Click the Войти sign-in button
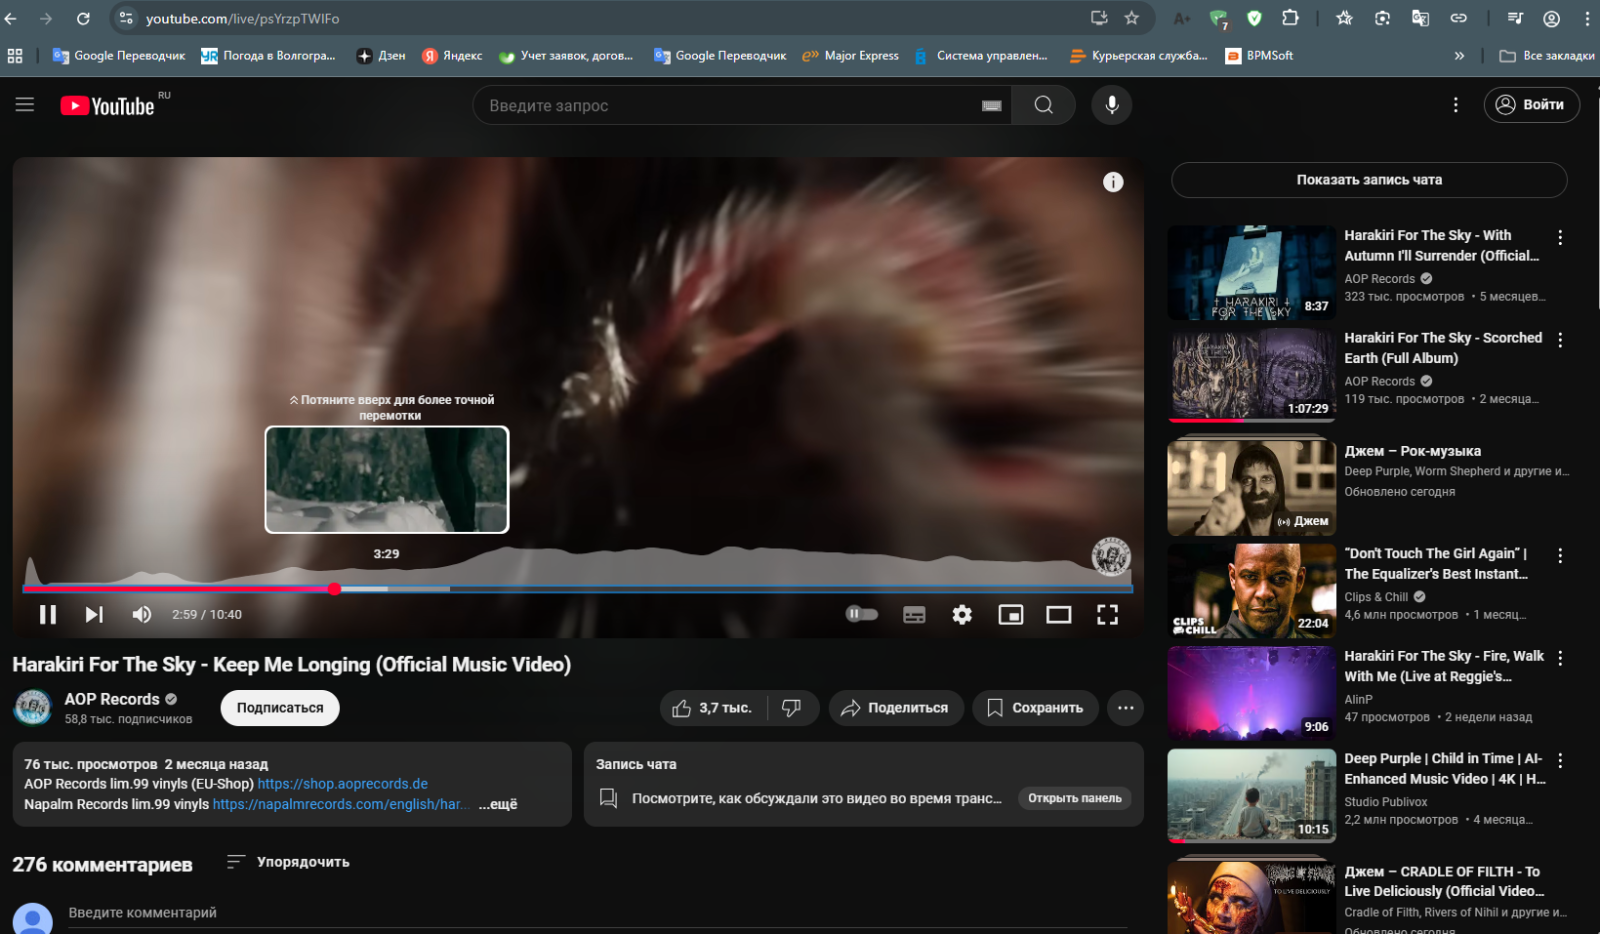 click(1531, 105)
